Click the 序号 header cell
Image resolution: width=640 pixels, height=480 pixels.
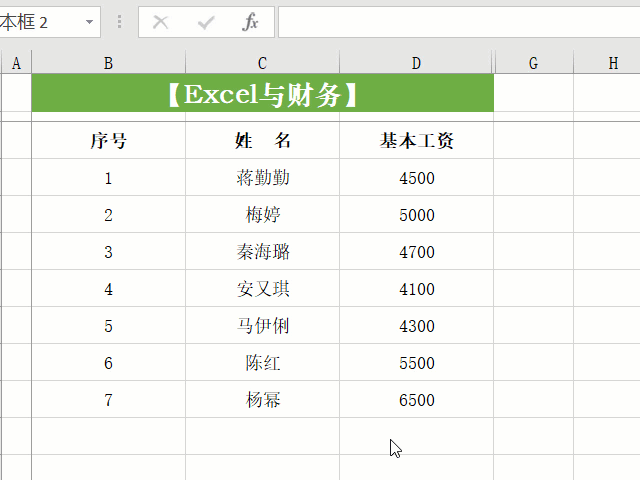click(x=108, y=140)
